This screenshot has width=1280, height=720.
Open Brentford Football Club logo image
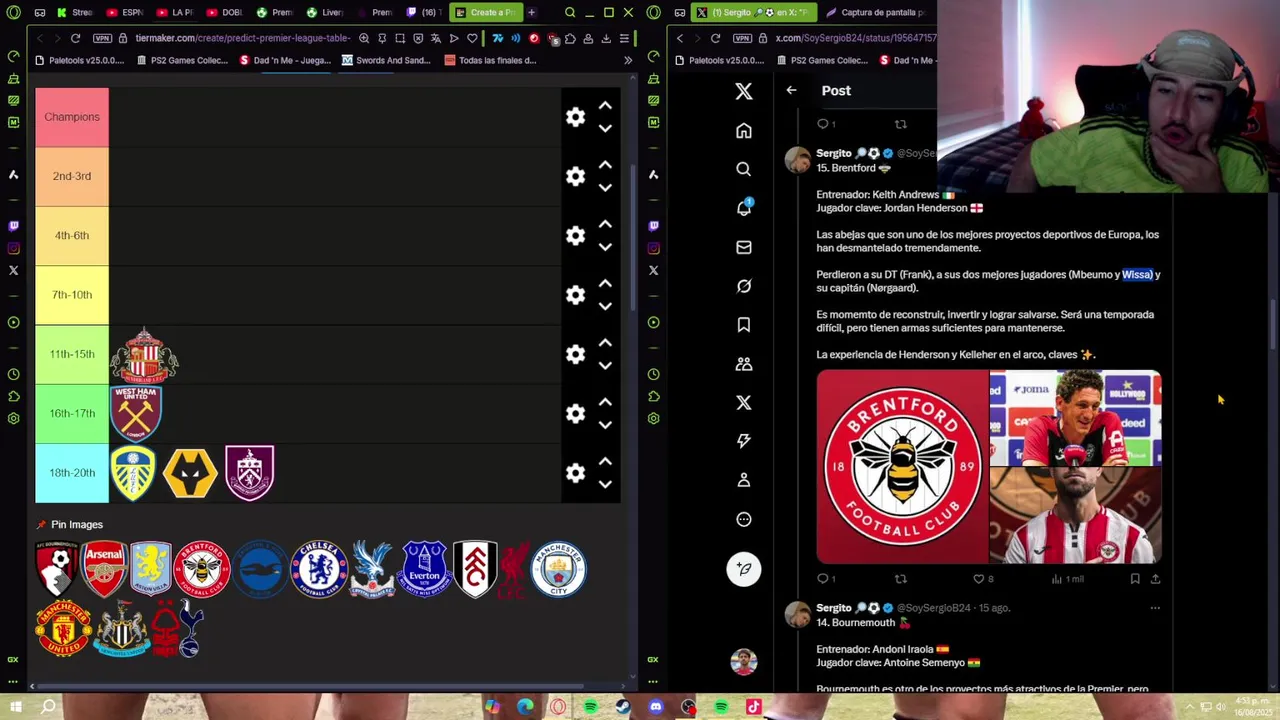point(902,467)
